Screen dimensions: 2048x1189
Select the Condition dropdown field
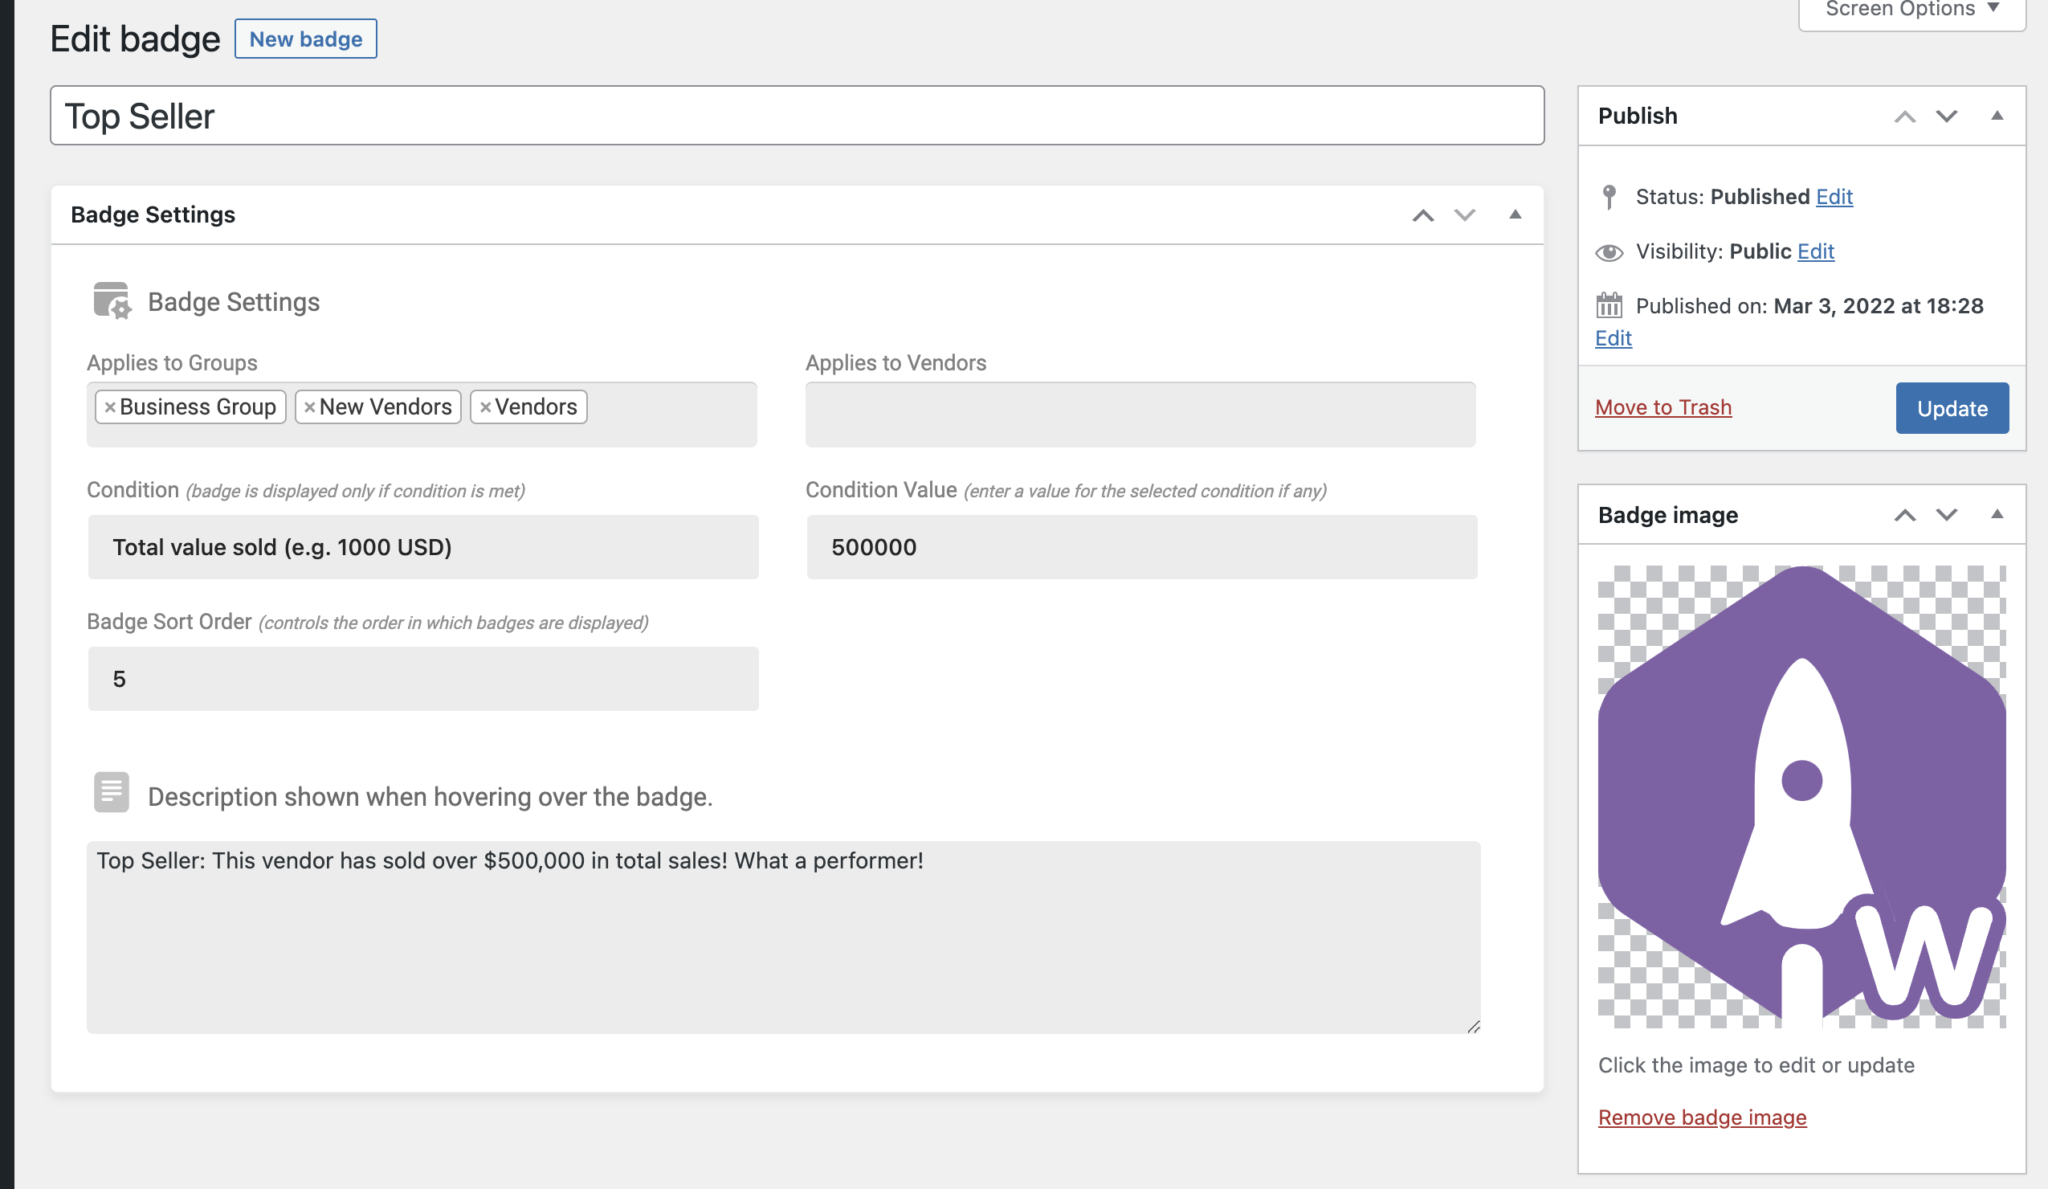point(422,546)
